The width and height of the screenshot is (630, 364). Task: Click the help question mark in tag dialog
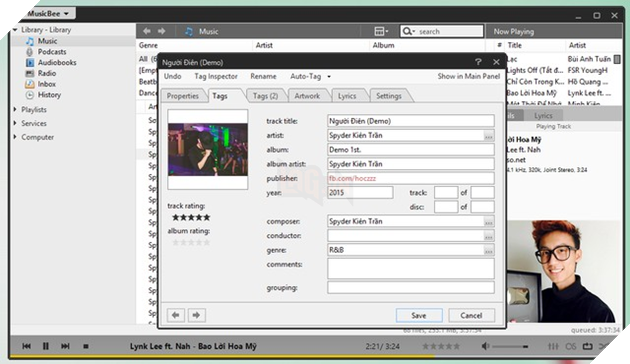[478, 62]
